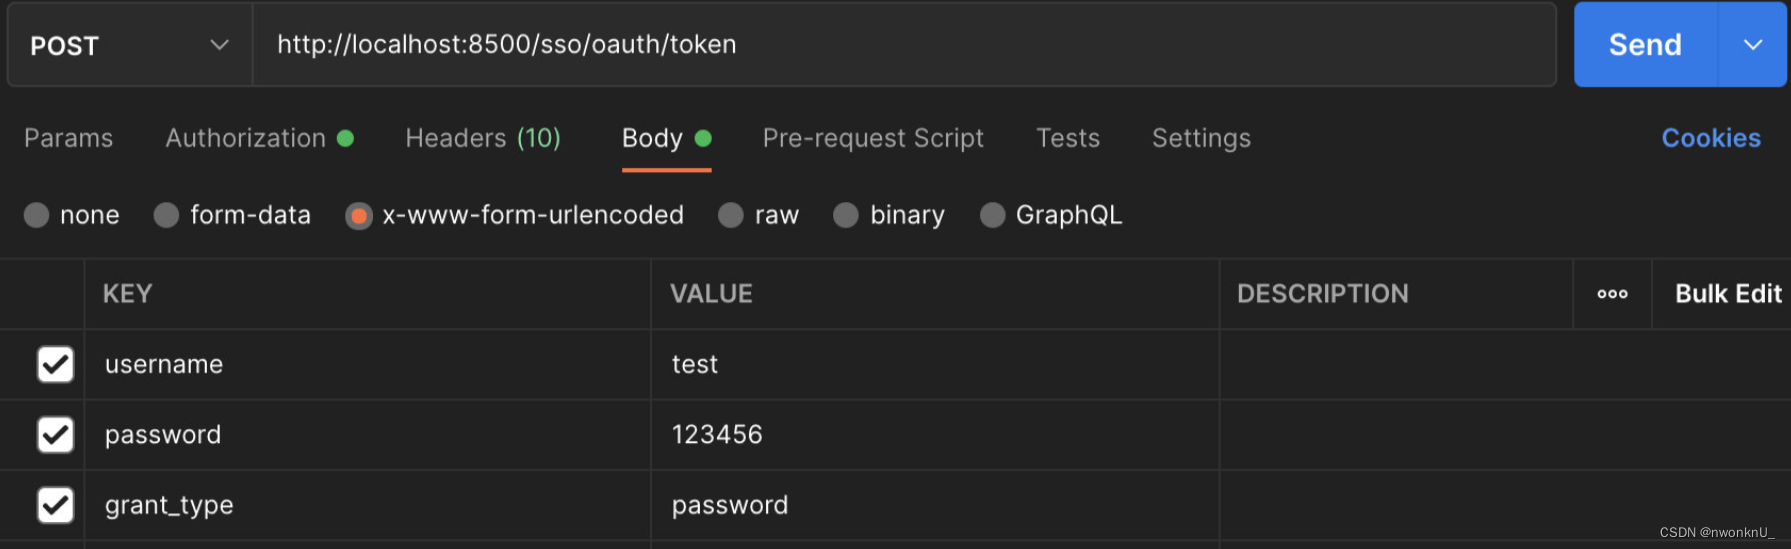Select the GraphQL body option
The image size is (1791, 549).
coord(992,215)
